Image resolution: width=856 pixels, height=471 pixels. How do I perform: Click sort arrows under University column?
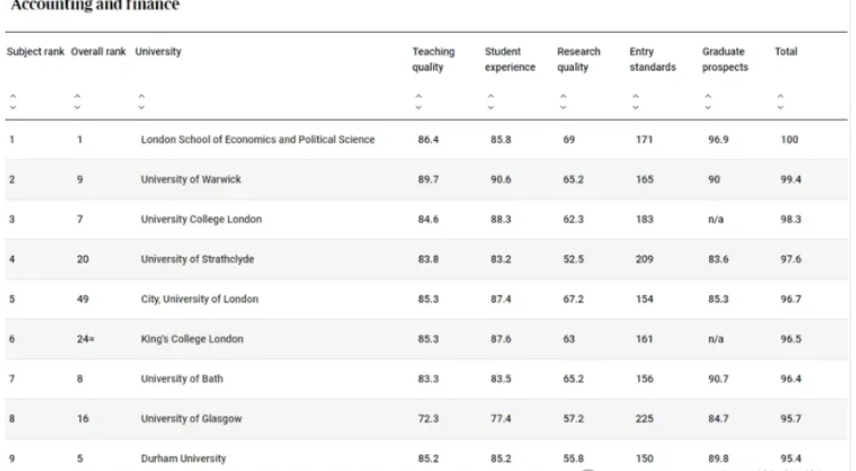(141, 99)
